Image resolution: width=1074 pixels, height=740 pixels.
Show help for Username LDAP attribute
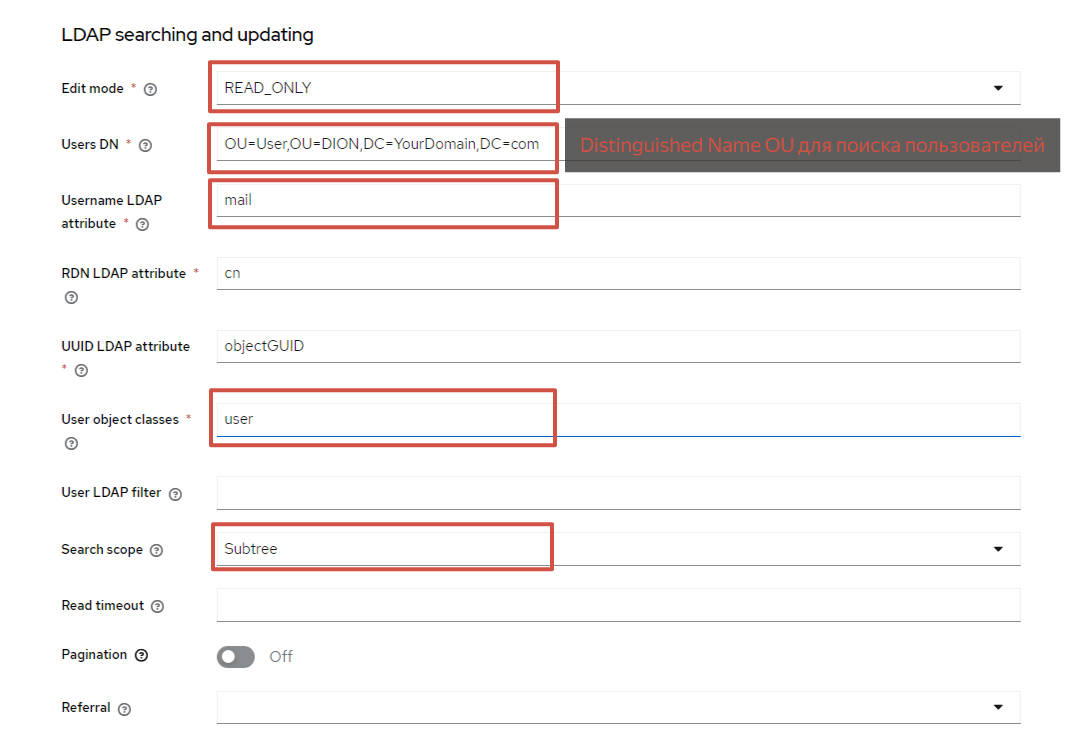pos(142,224)
